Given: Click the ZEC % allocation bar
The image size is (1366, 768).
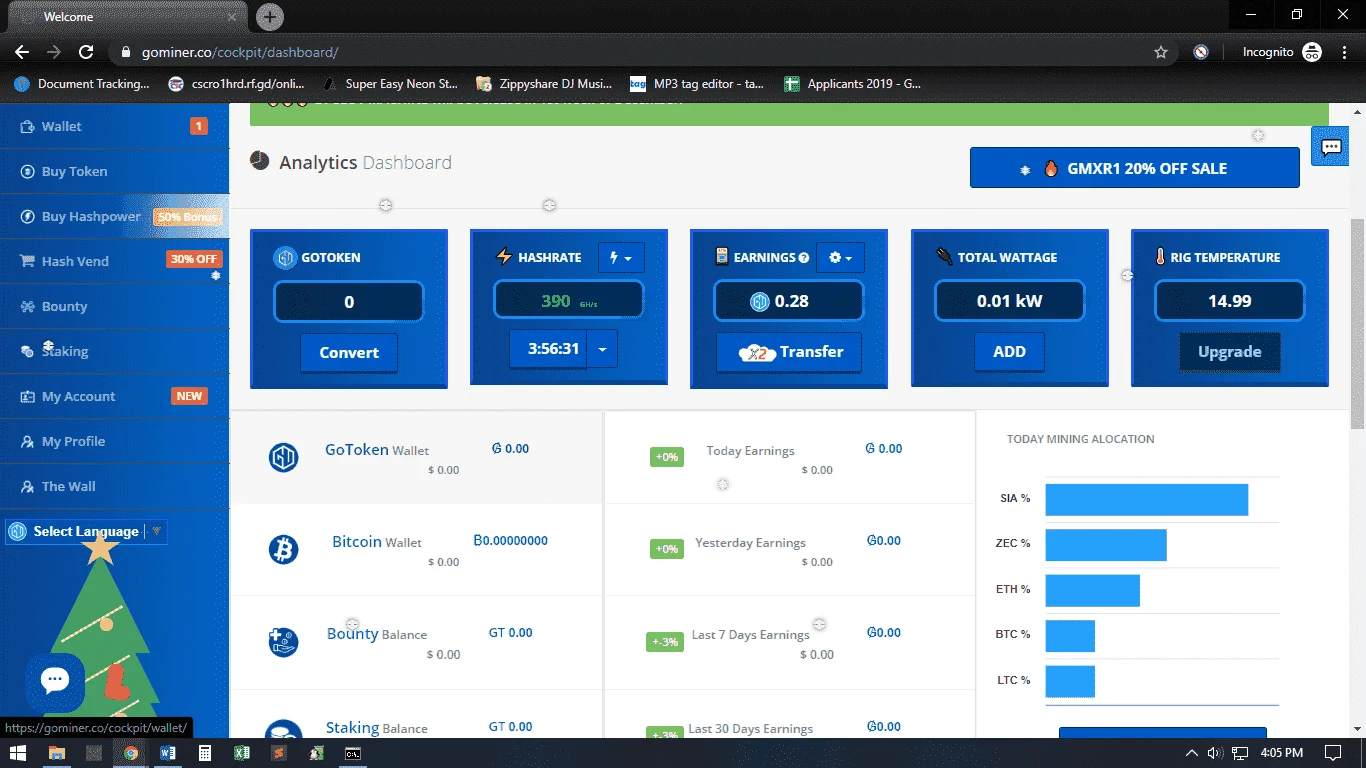Looking at the screenshot, I should 1106,545.
